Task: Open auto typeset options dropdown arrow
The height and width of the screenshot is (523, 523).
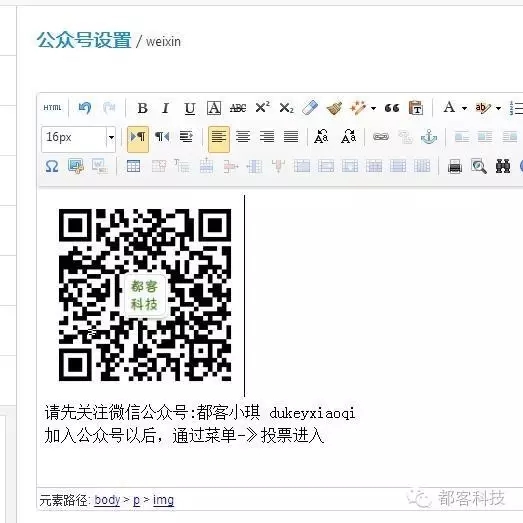Action: (374, 108)
